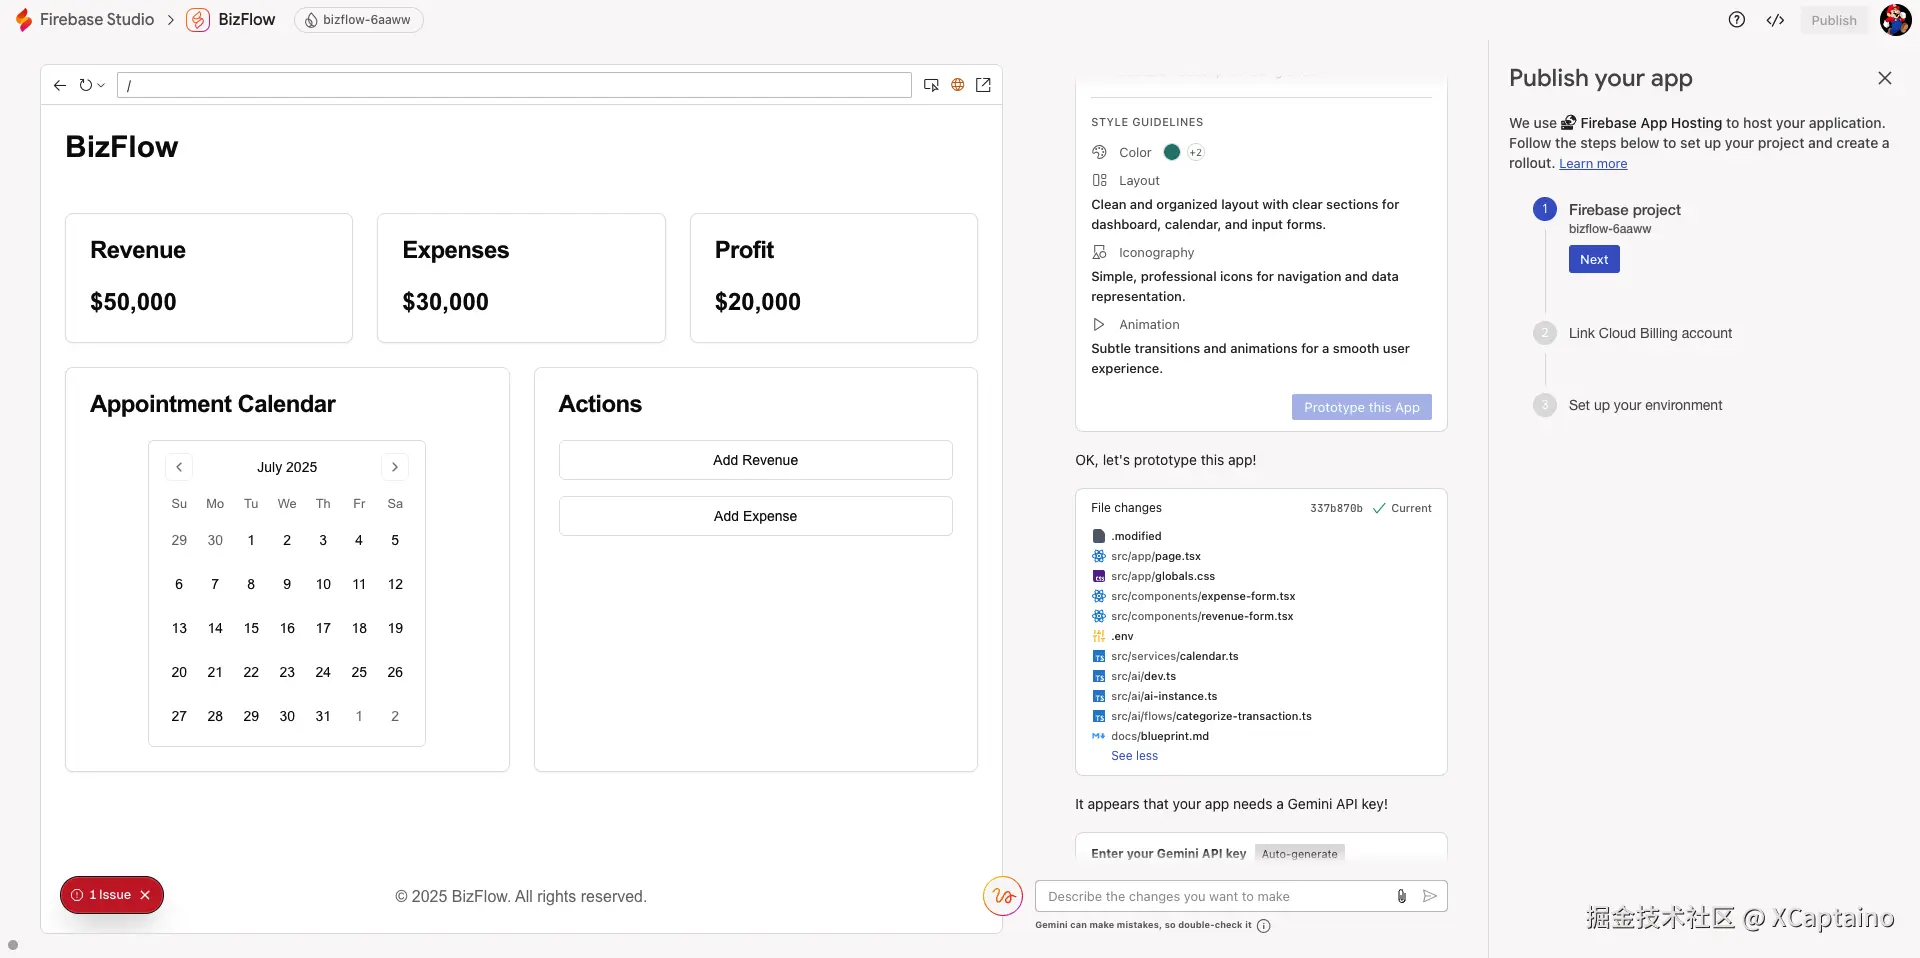The image size is (1920, 958).
Task: Open the Learn more link
Action: click(1593, 164)
